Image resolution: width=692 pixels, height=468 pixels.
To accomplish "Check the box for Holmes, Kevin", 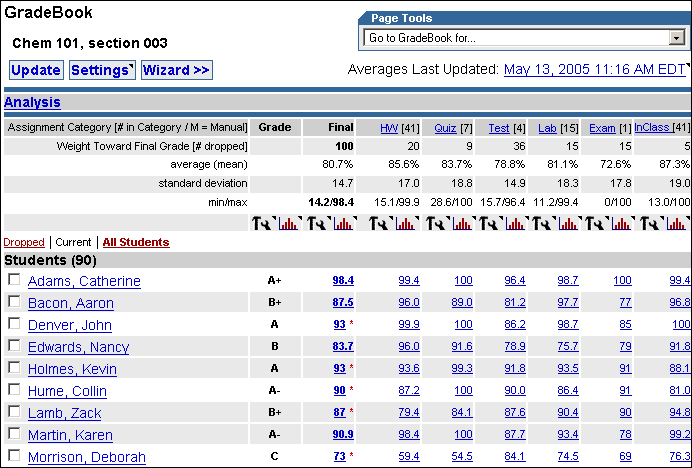I will [x=14, y=367].
